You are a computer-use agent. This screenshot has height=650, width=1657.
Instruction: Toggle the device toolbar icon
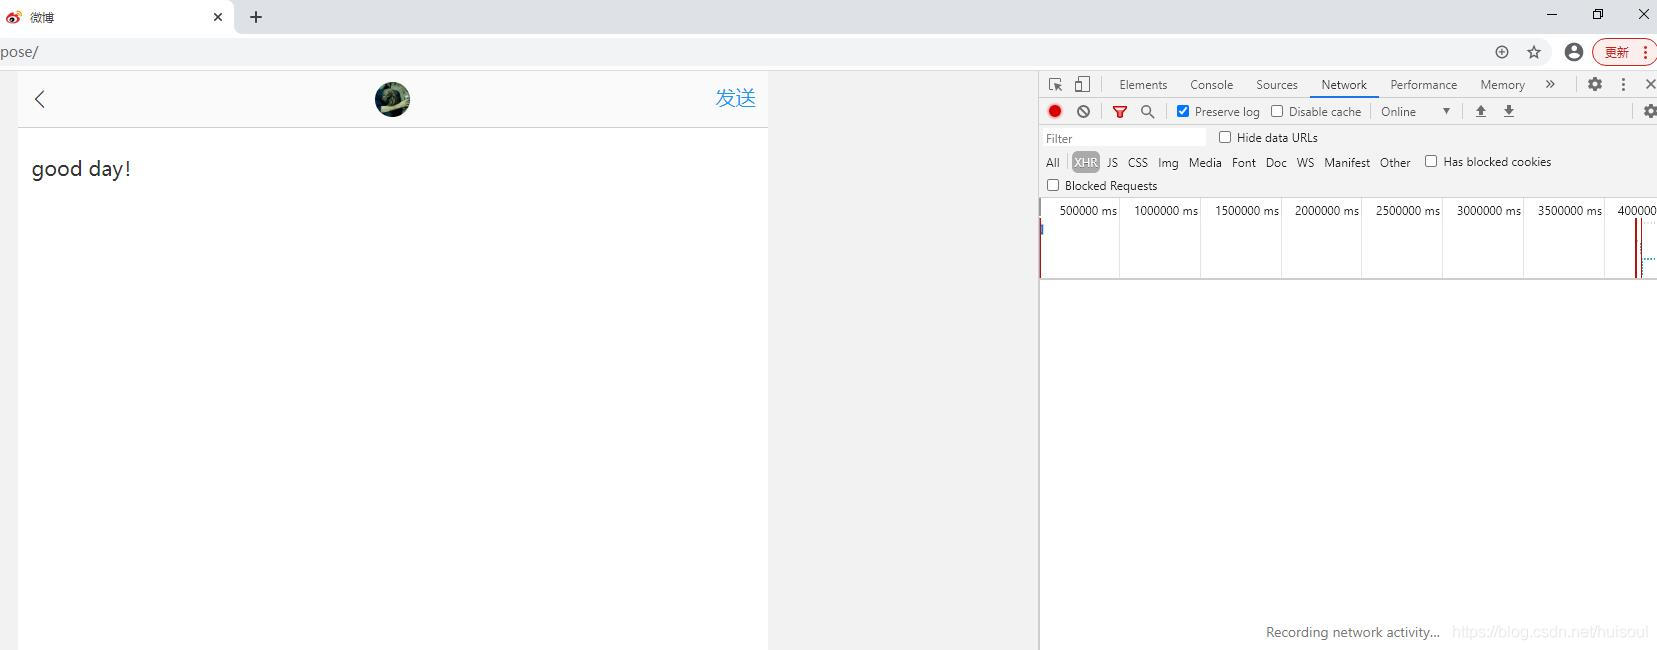click(x=1082, y=85)
